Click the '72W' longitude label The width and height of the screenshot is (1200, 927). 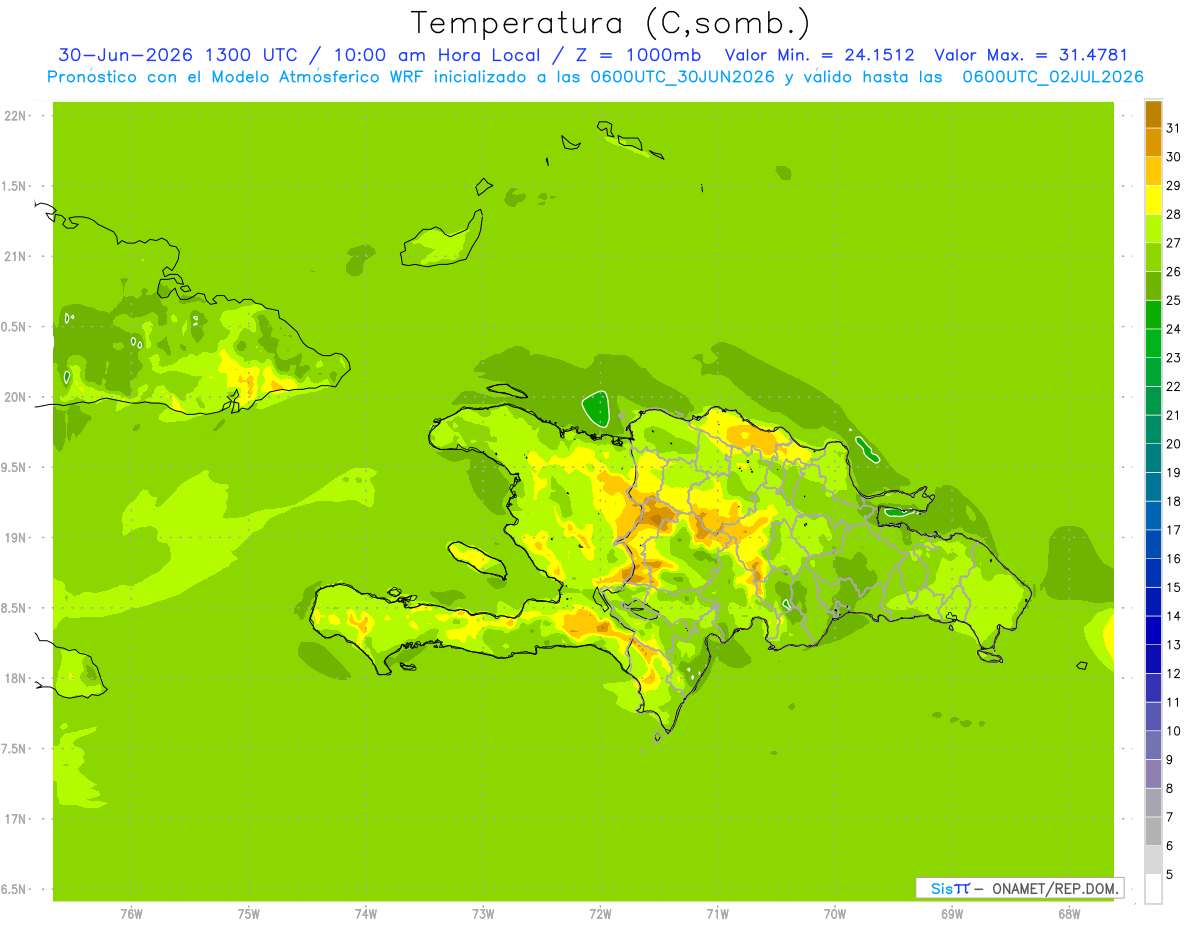(600, 914)
